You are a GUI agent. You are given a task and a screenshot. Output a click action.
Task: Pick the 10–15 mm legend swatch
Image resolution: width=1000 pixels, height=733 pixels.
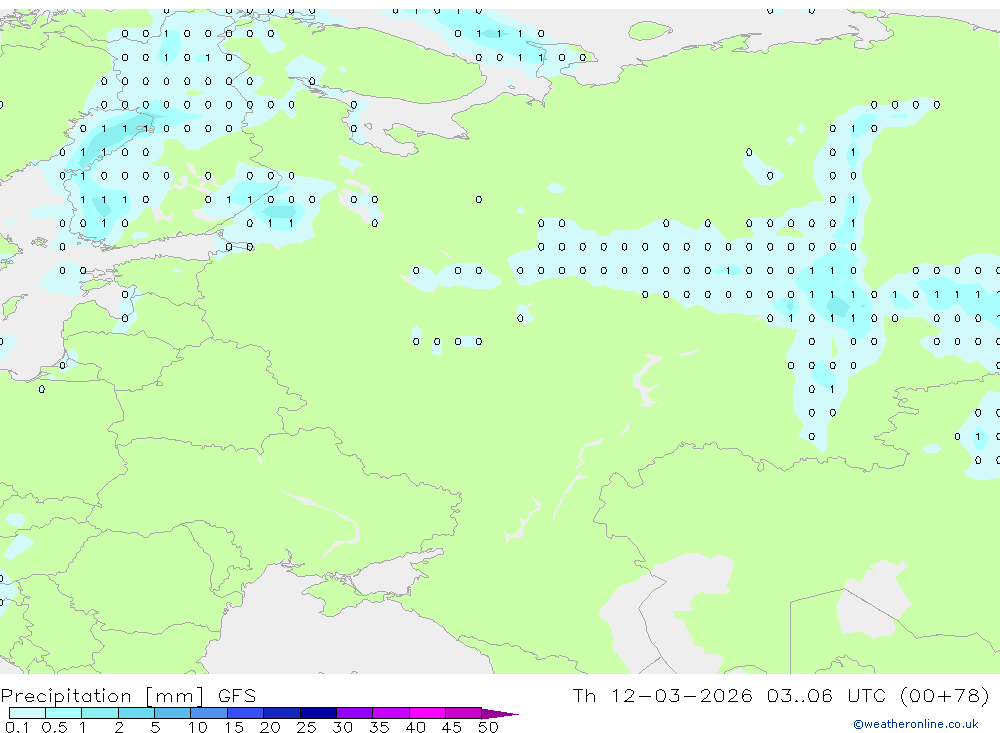pos(209,713)
